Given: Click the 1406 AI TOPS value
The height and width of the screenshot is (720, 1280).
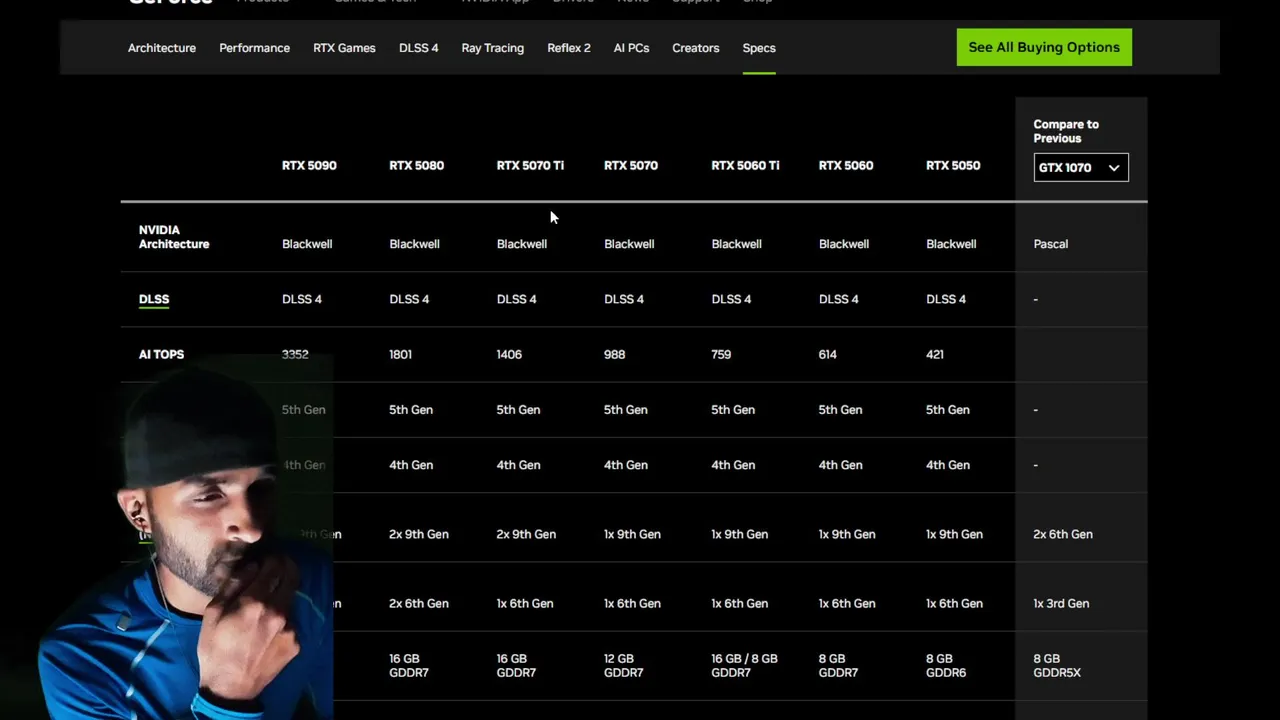Looking at the screenshot, I should tap(509, 354).
